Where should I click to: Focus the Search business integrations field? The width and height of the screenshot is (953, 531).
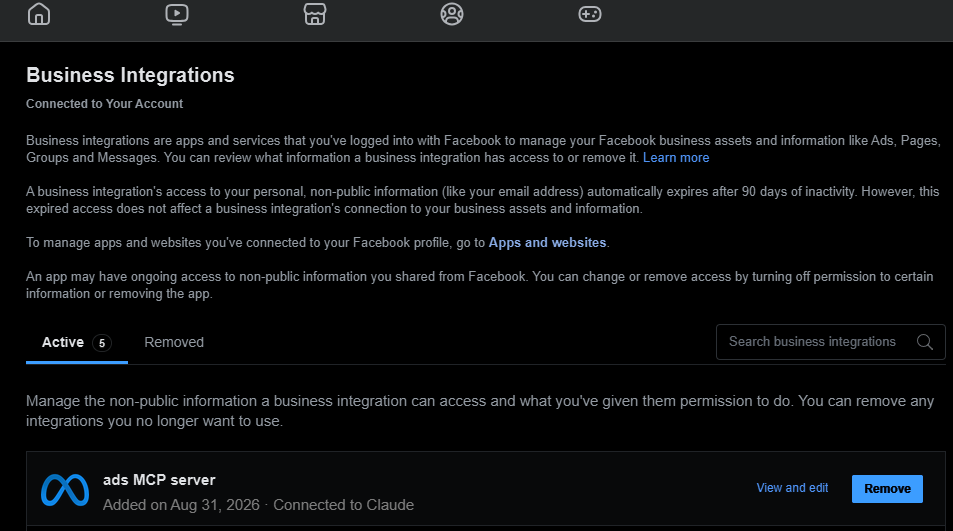(830, 342)
